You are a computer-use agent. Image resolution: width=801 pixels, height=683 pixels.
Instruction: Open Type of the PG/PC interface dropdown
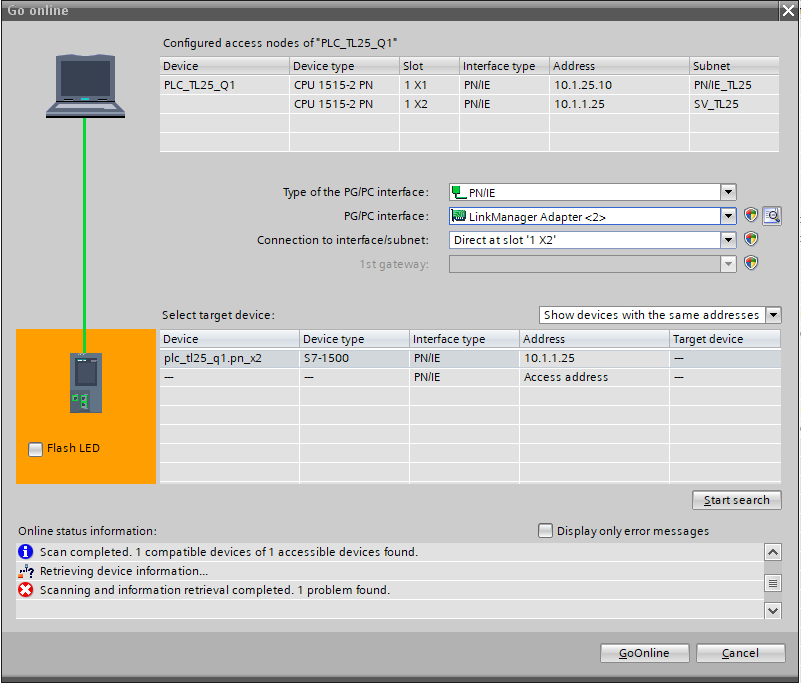[x=728, y=193]
